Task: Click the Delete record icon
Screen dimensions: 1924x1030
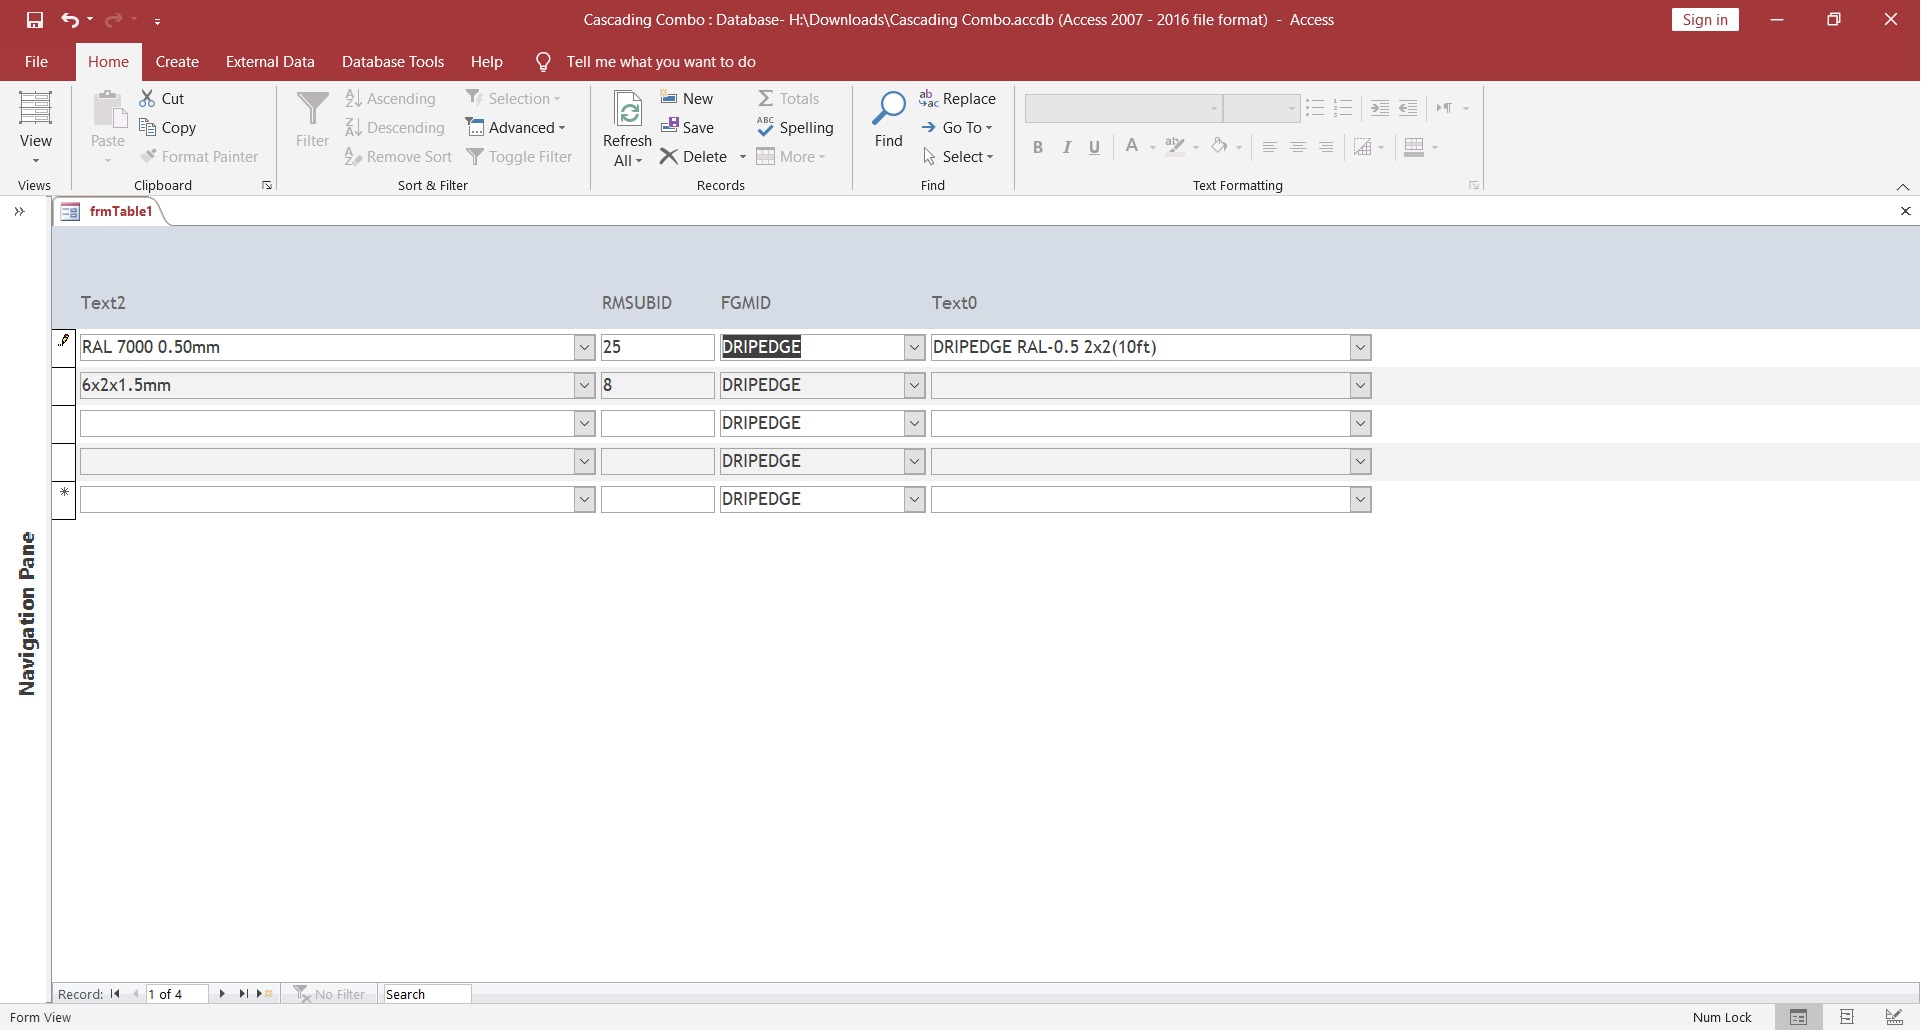Action: coord(669,157)
